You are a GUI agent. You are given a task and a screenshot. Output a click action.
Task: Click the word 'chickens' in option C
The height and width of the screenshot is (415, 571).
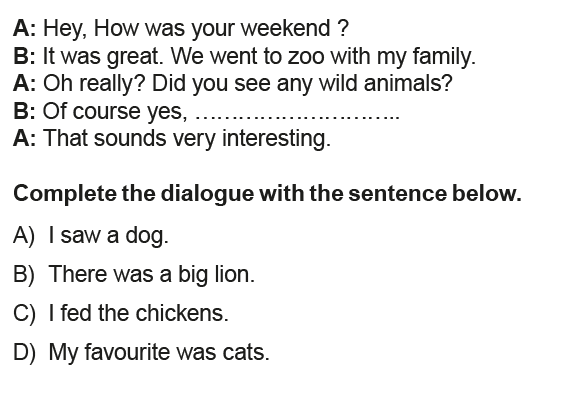pos(182,313)
